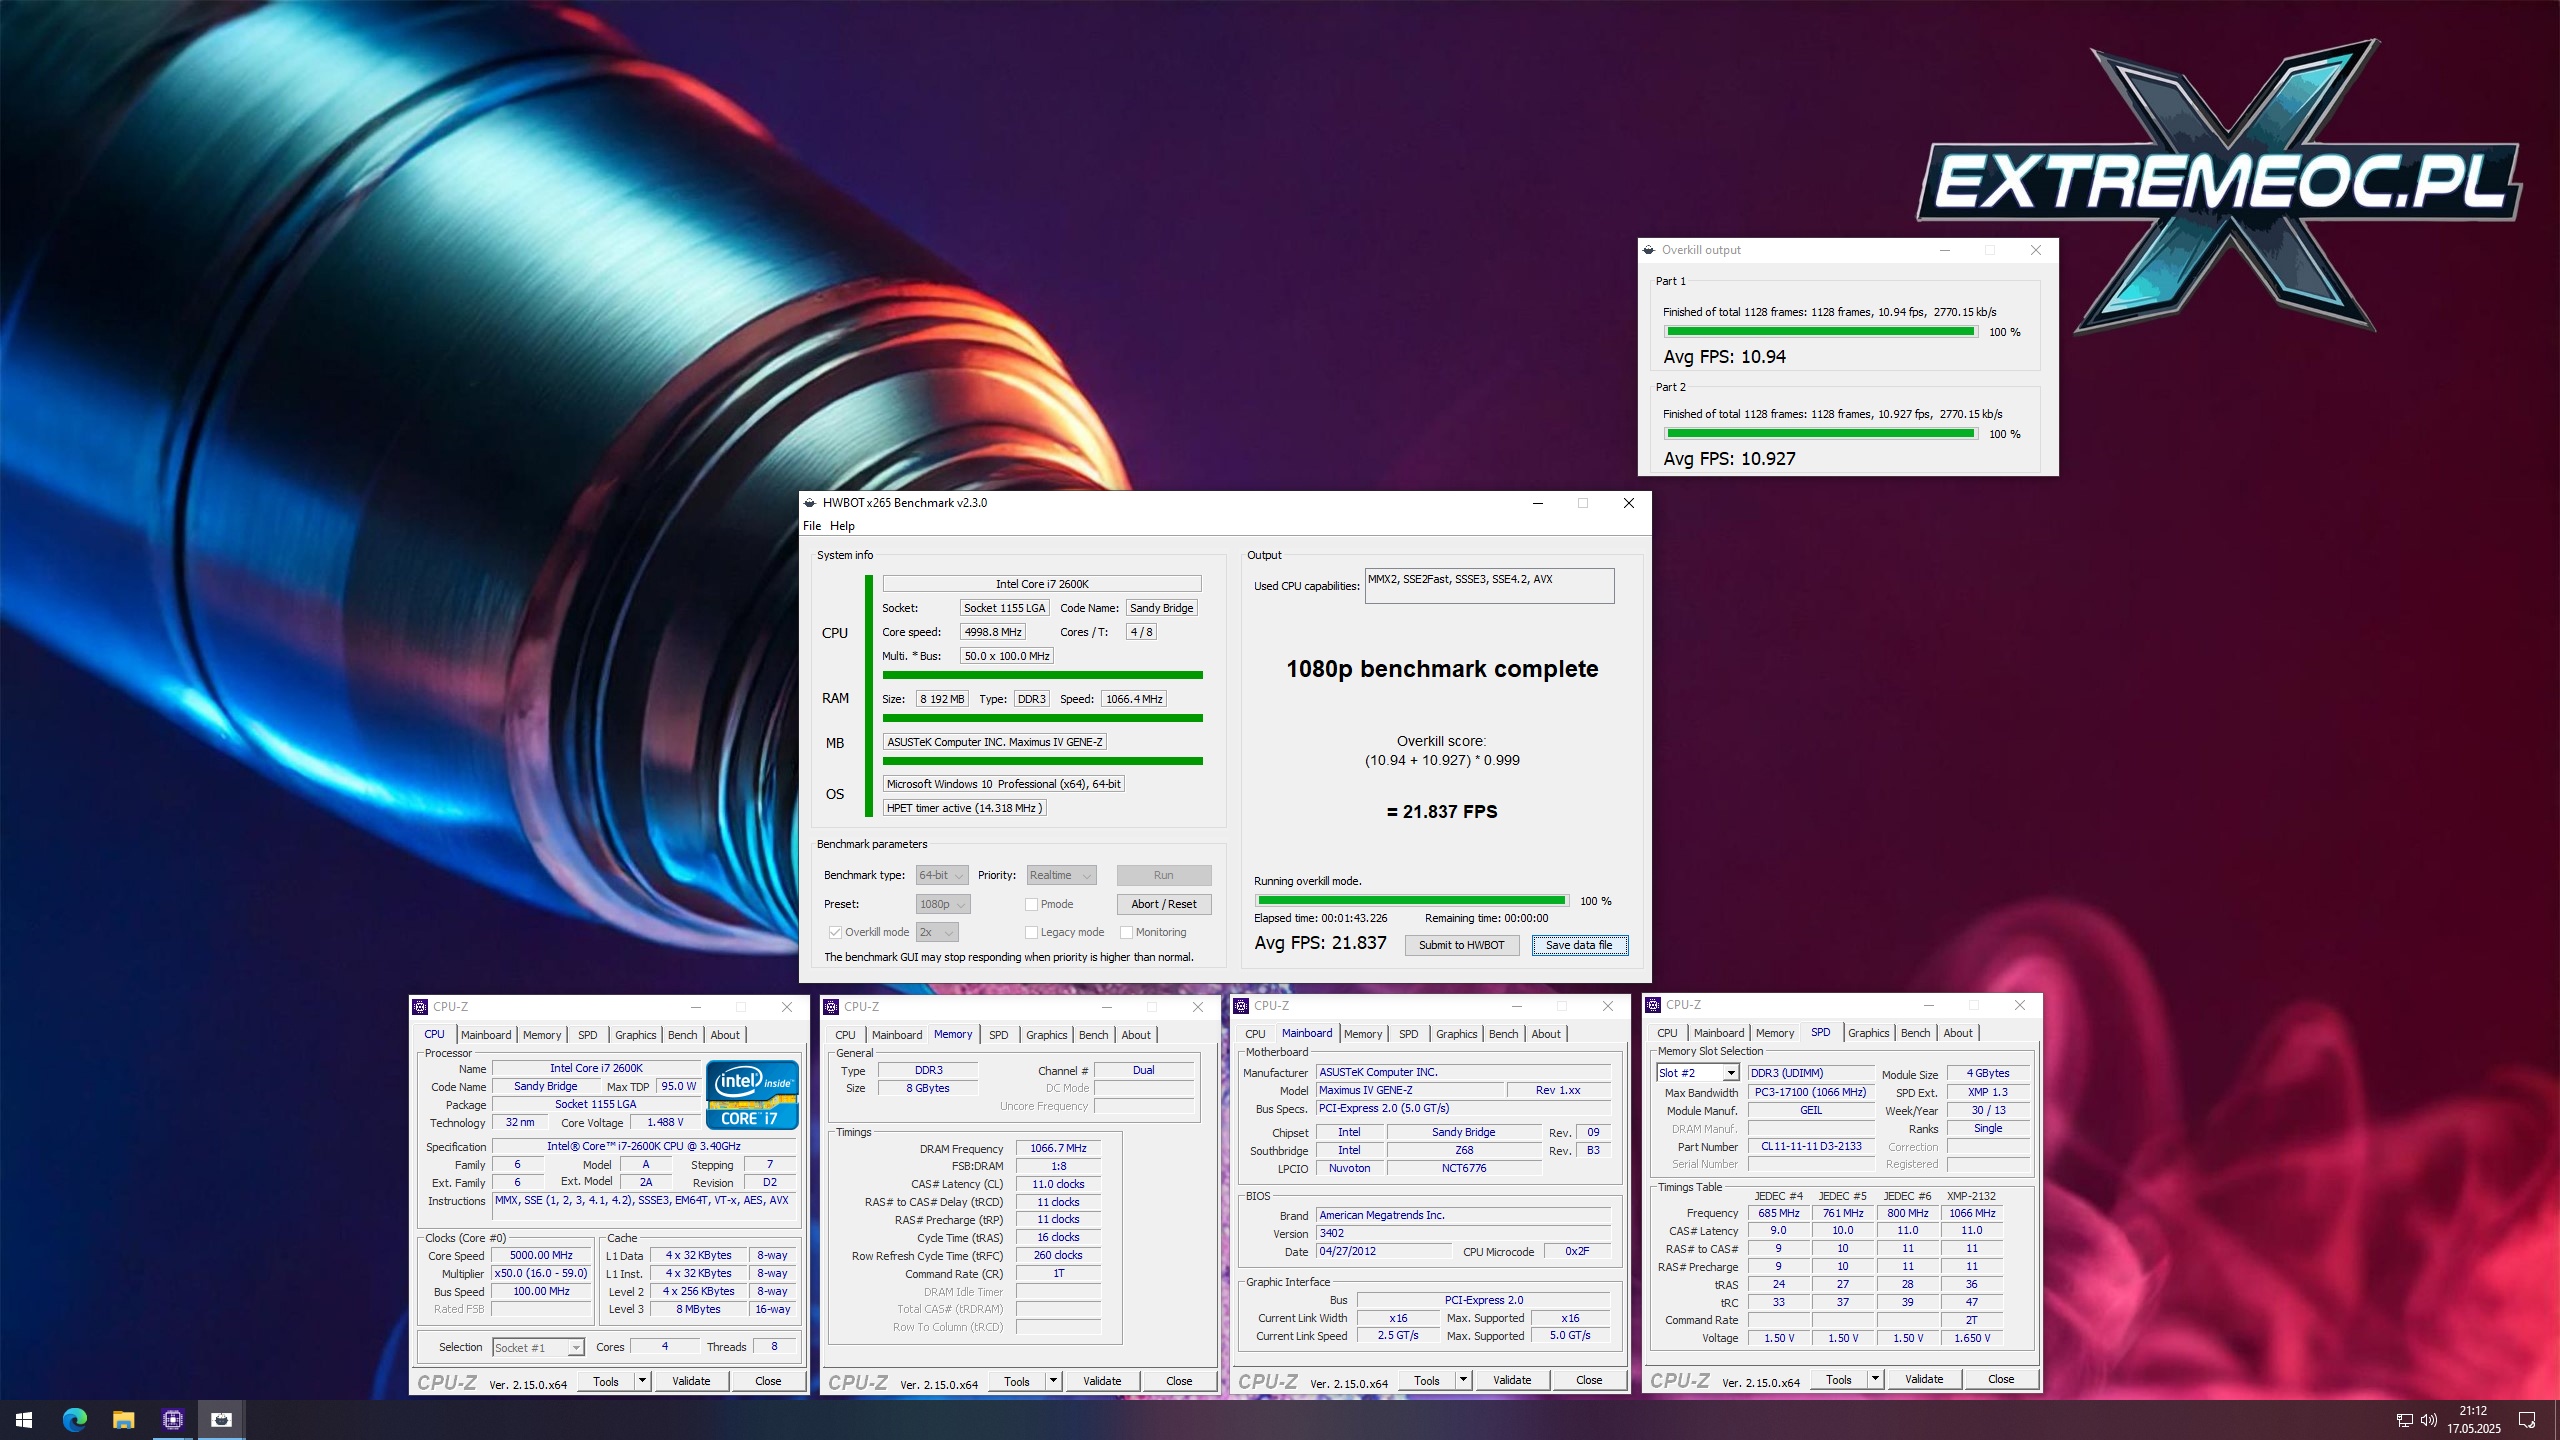Click Close button in CPU-Z Mainboard window
Viewport: 2560px width, 1440px height.
1588,1380
